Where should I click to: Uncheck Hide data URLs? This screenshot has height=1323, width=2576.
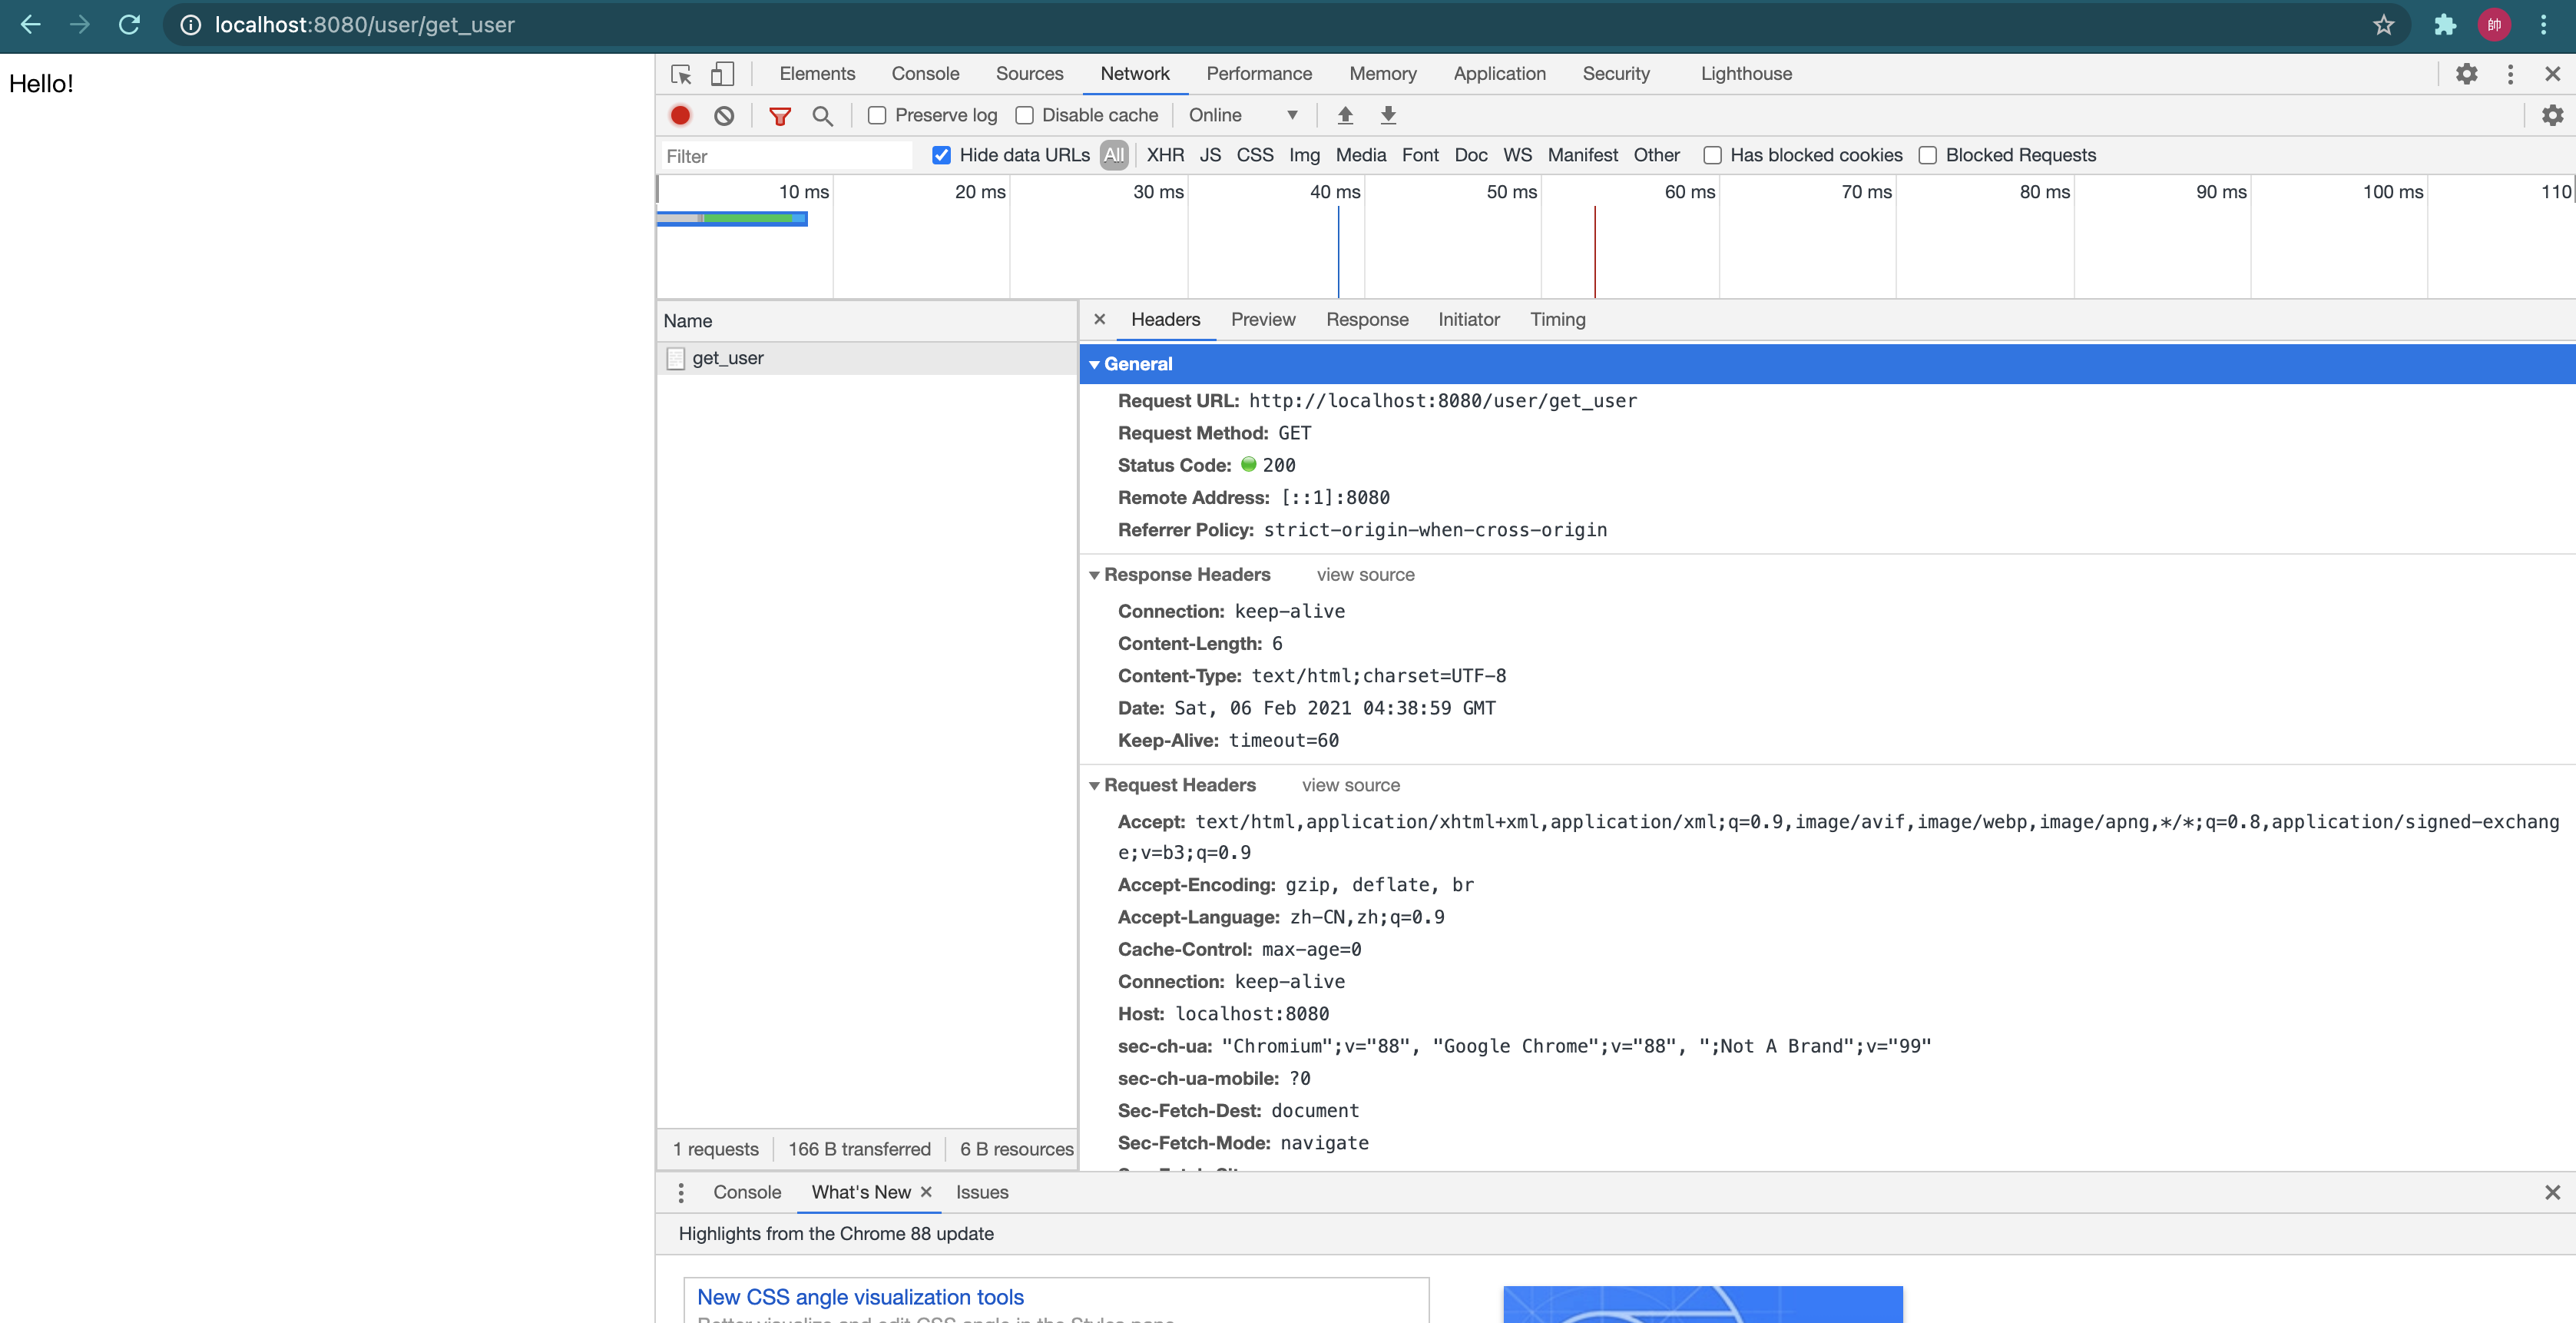coord(941,155)
